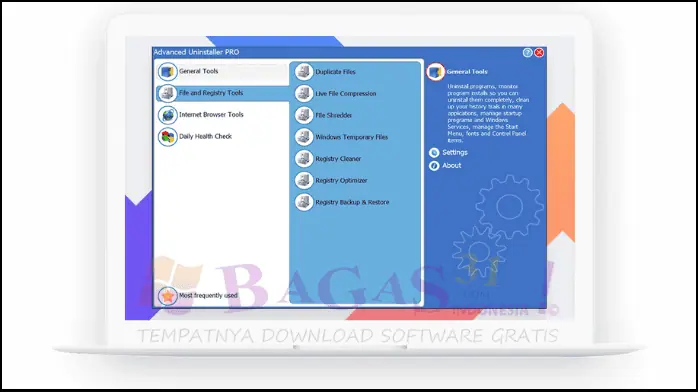Image resolution: width=698 pixels, height=392 pixels.
Task: Open File Shredder label
Action: tap(333, 115)
